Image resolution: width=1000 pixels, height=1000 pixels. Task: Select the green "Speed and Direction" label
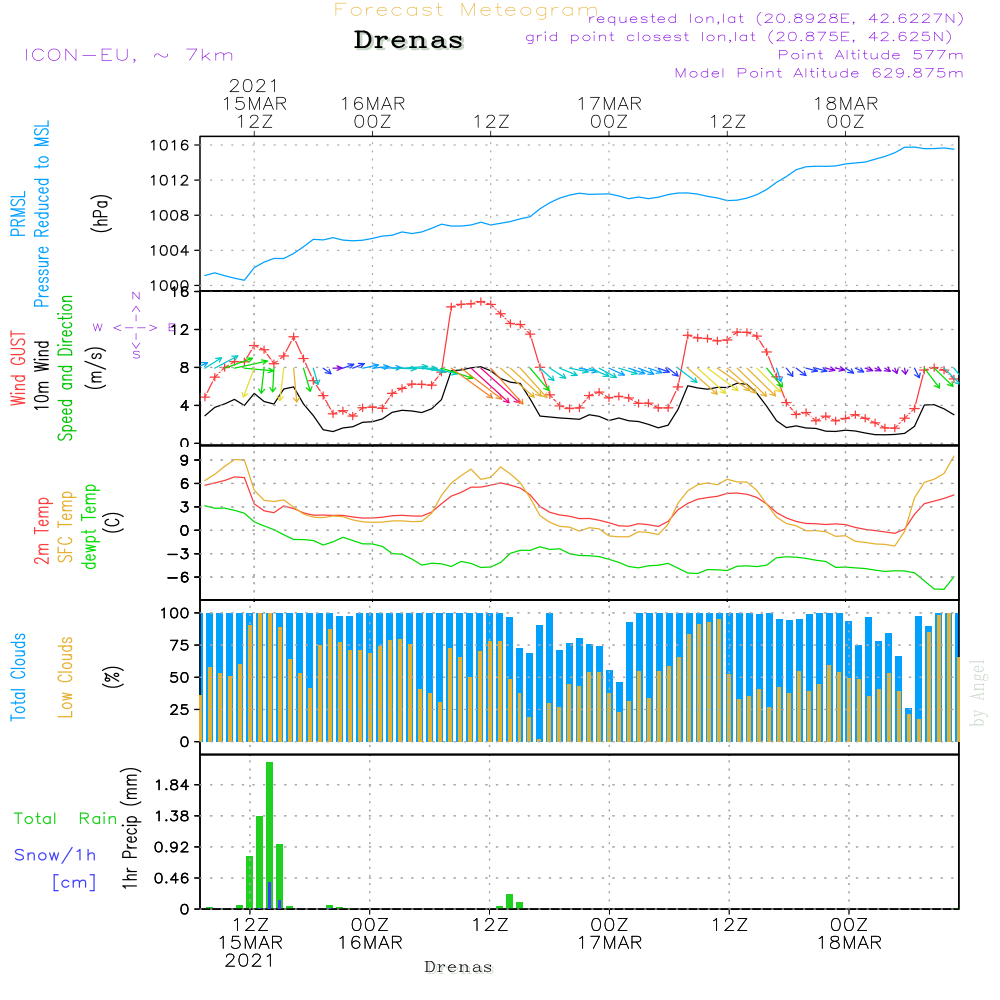[x=65, y=368]
